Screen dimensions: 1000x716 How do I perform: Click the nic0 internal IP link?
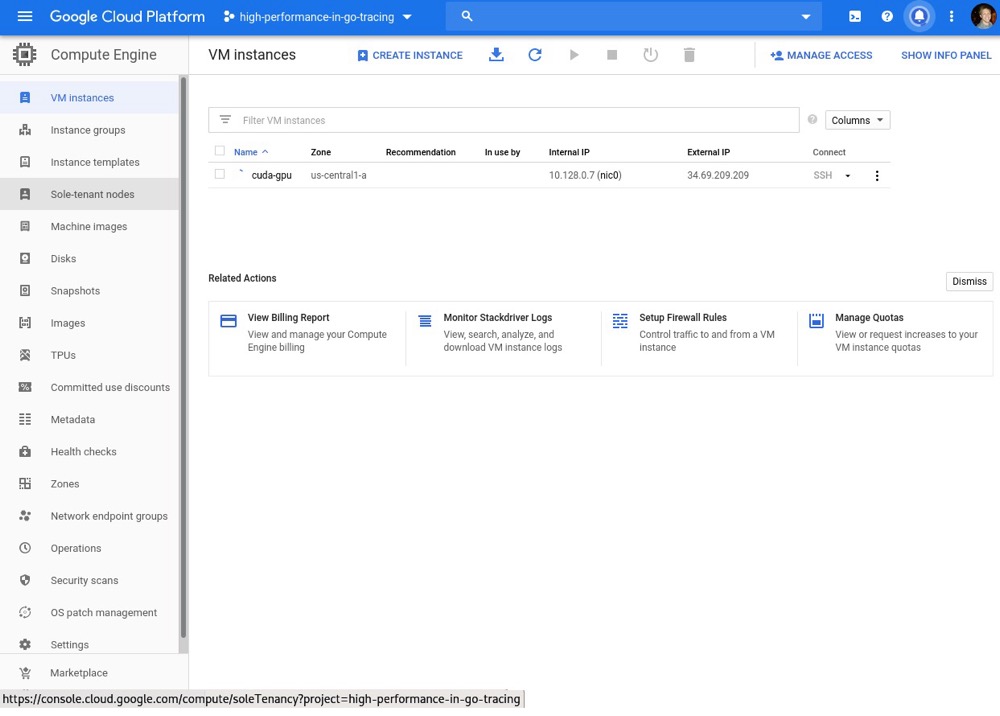point(609,175)
